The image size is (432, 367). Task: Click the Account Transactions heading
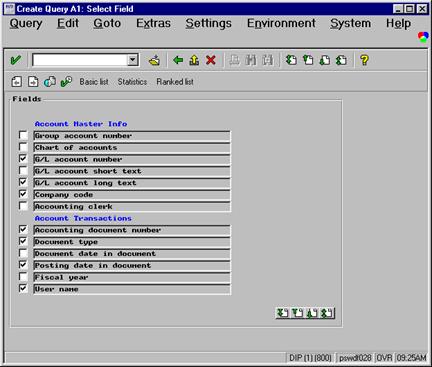[83, 218]
